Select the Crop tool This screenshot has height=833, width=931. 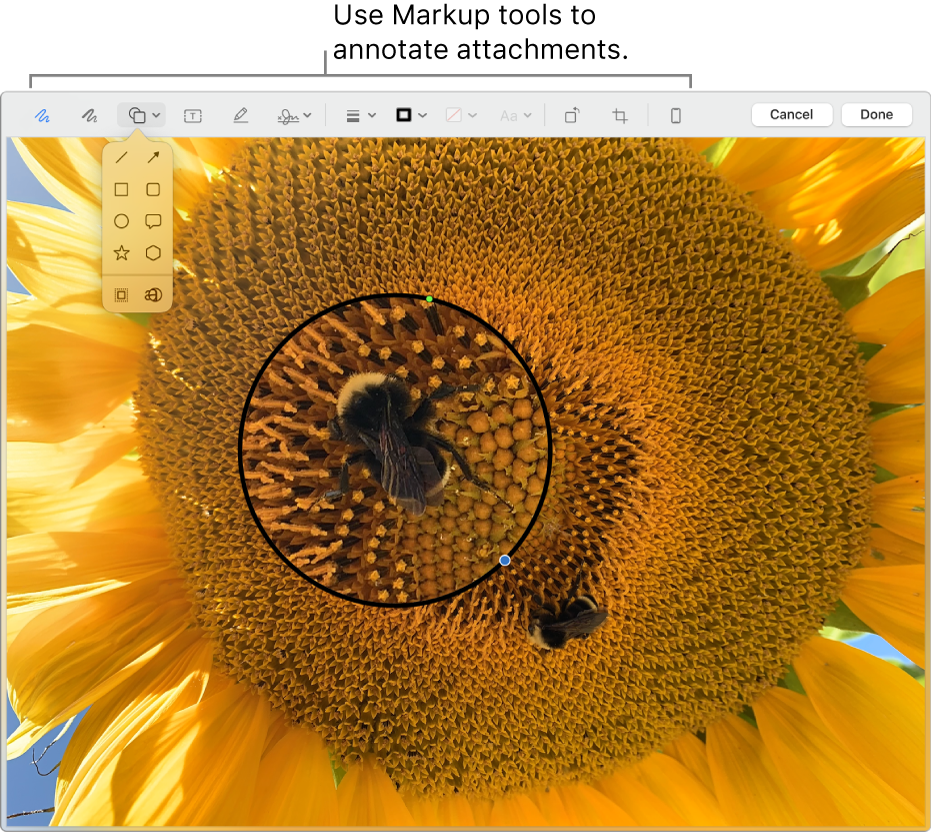(619, 115)
